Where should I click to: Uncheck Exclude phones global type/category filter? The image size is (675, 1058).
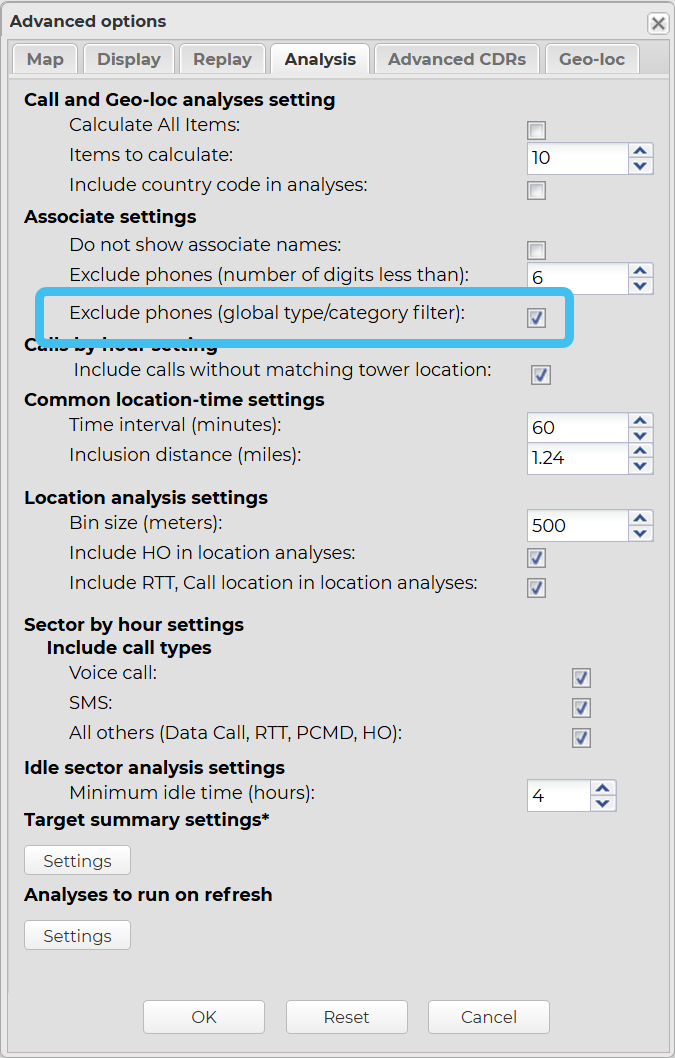tap(537, 317)
